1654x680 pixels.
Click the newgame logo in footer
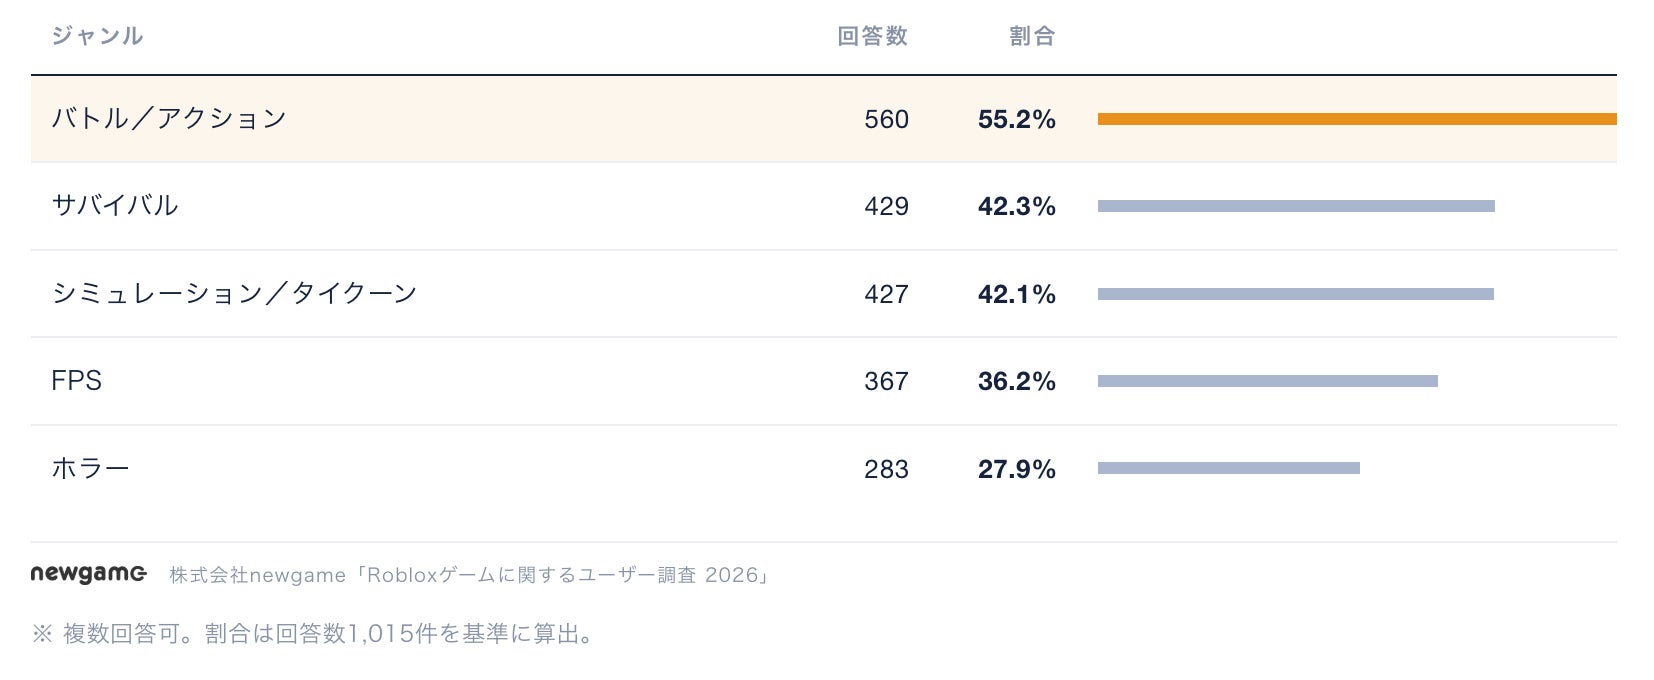89,574
